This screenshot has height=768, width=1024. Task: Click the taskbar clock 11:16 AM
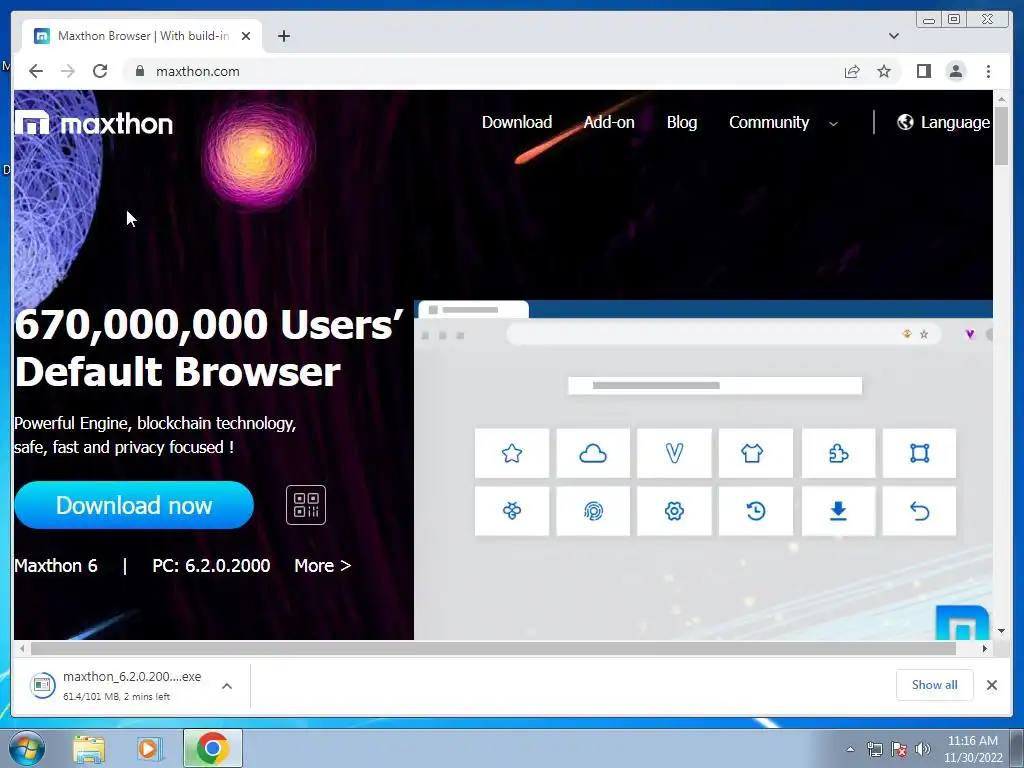click(x=973, y=749)
